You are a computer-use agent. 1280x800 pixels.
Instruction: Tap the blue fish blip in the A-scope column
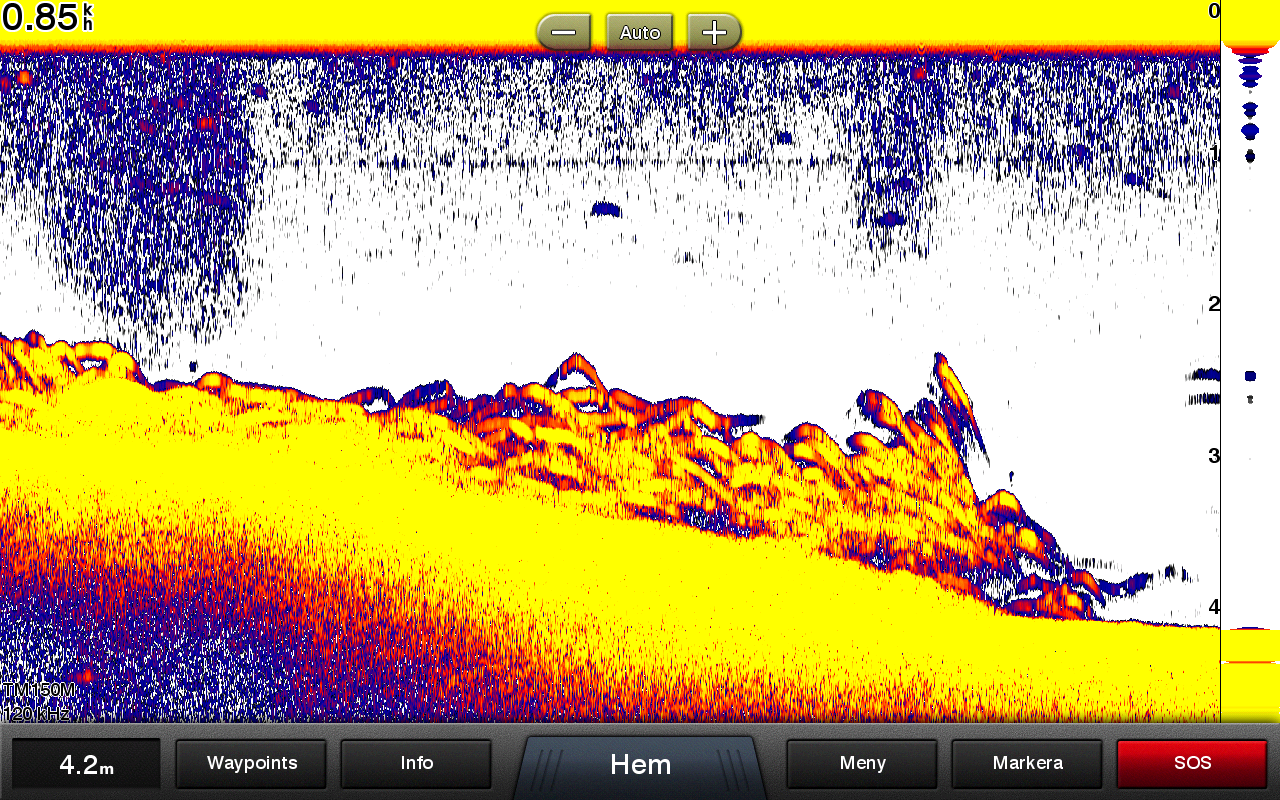[x=1250, y=376]
